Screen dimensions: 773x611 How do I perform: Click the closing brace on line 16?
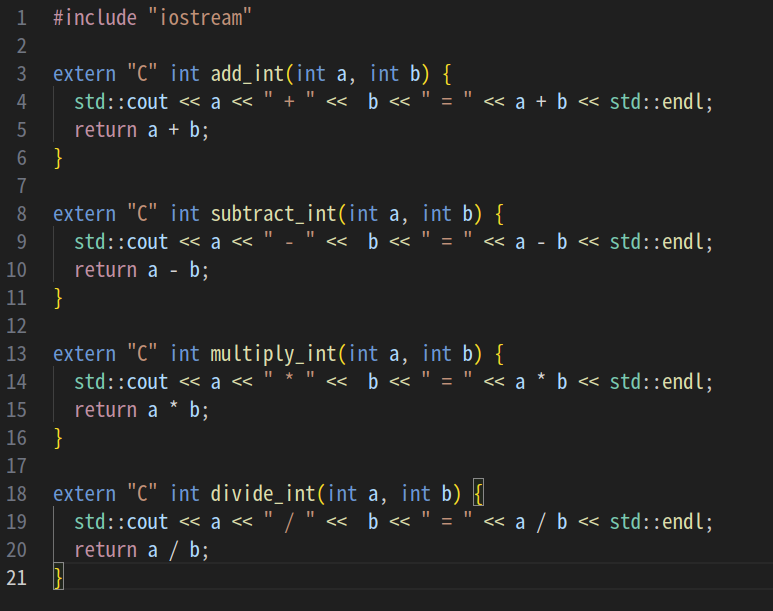point(58,439)
